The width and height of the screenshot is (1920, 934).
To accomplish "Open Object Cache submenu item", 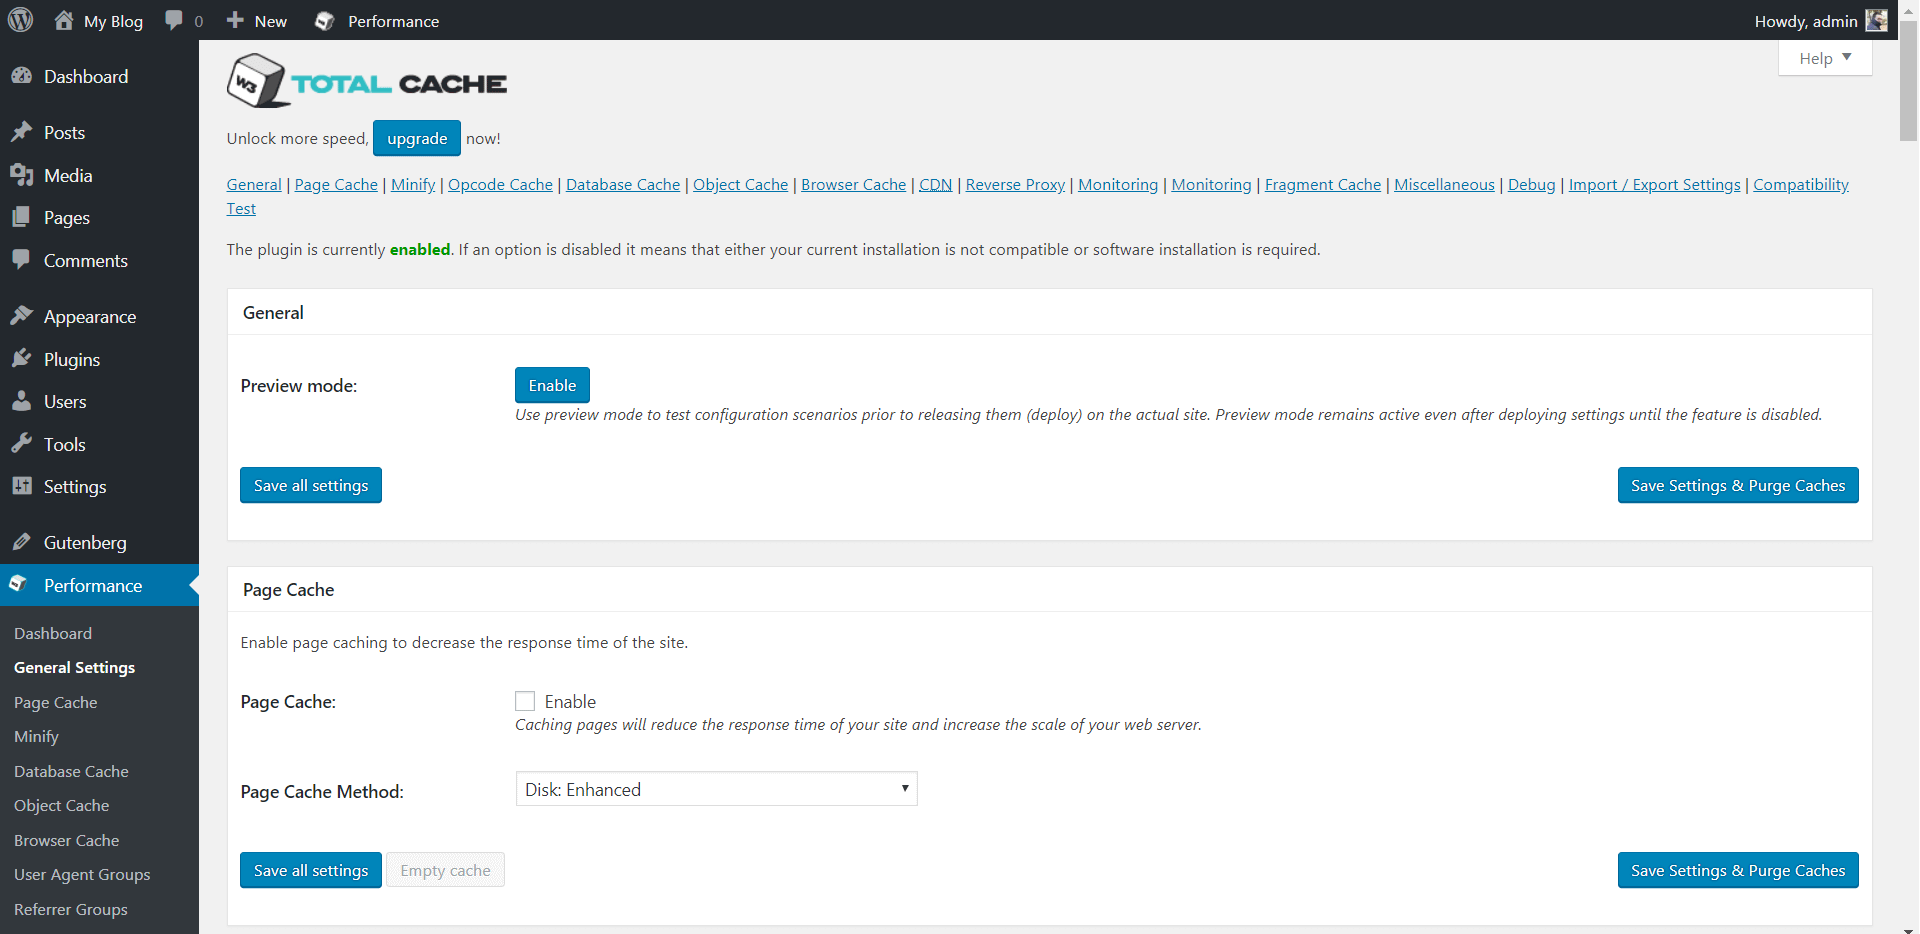I will [62, 805].
